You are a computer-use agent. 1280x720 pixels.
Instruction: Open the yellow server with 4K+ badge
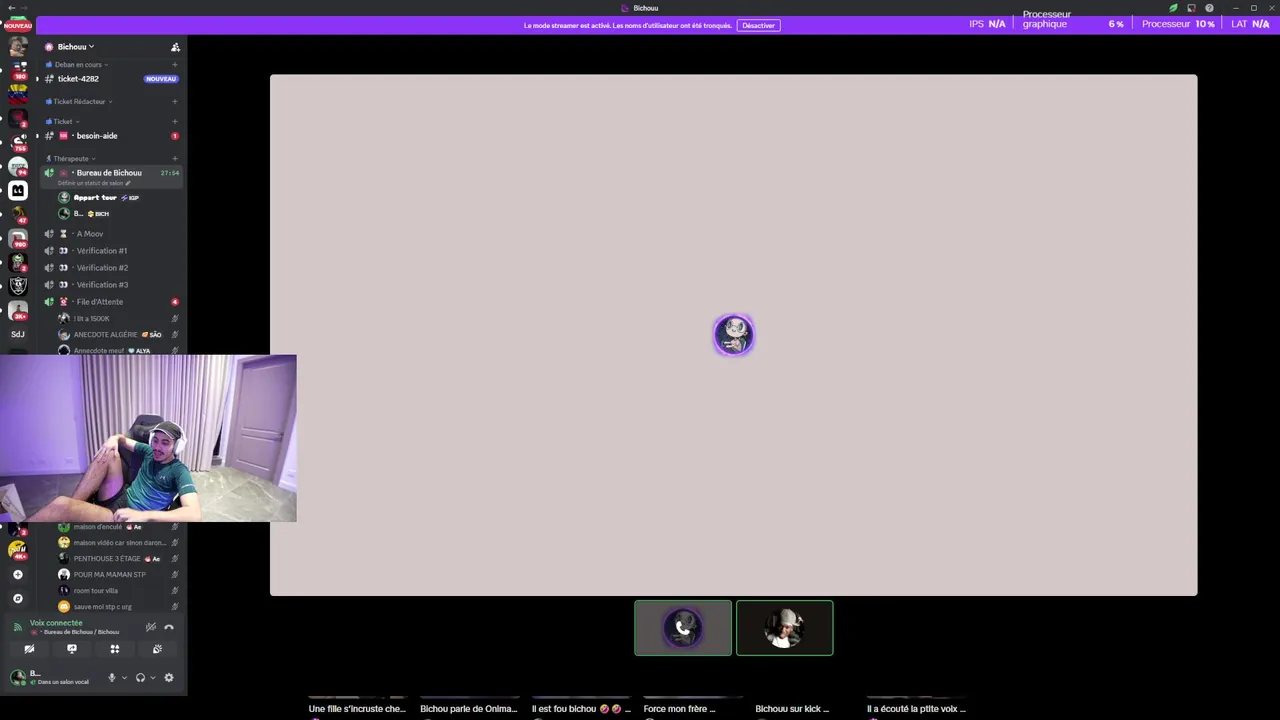[18, 549]
